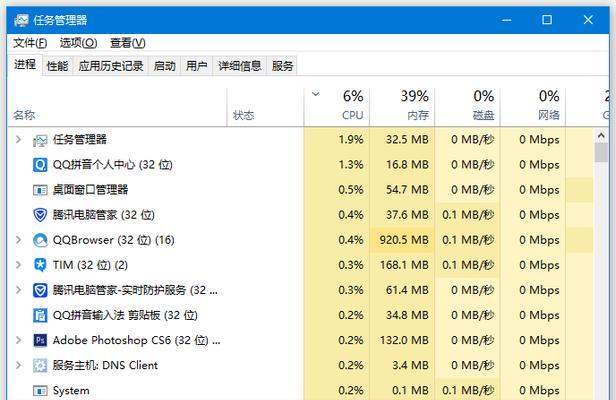
Task: Sort processes by 内存 column header
Action: [402, 106]
